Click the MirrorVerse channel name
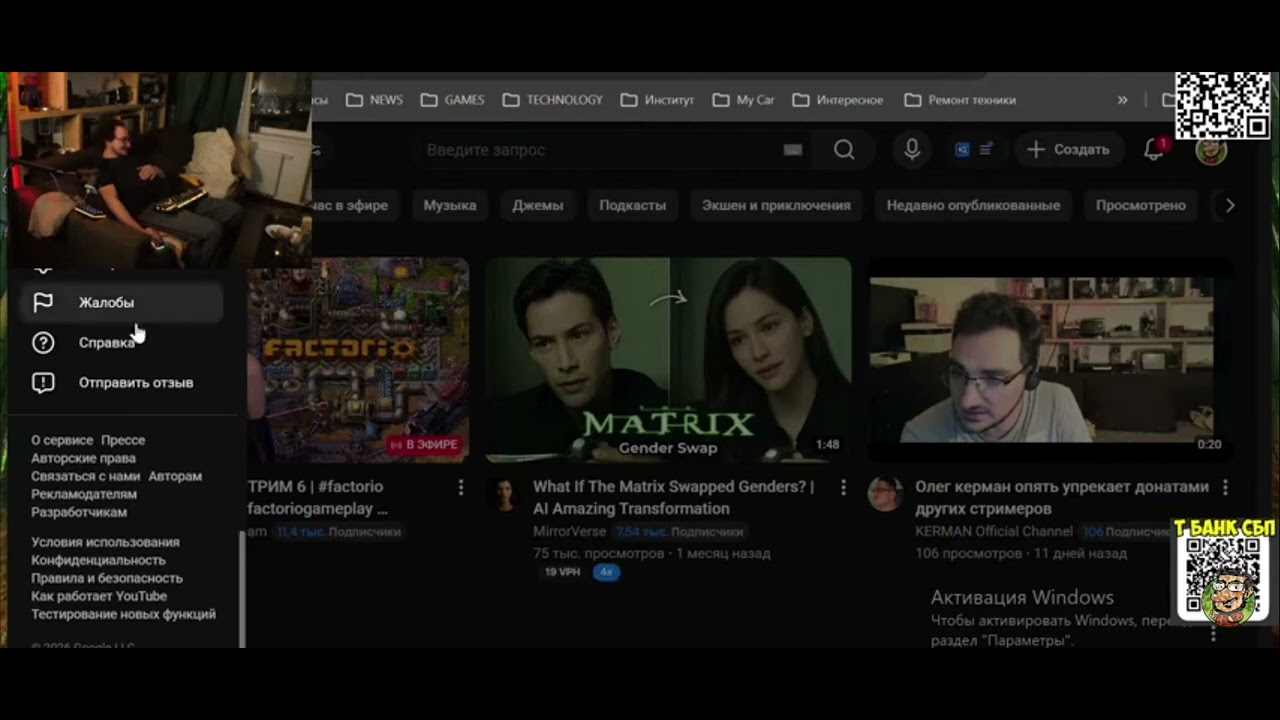Screen dimensions: 1280x720 point(570,532)
